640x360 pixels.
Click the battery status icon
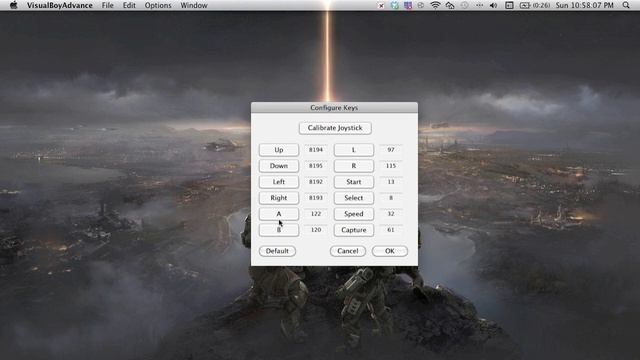pyautogui.click(x=535, y=5)
